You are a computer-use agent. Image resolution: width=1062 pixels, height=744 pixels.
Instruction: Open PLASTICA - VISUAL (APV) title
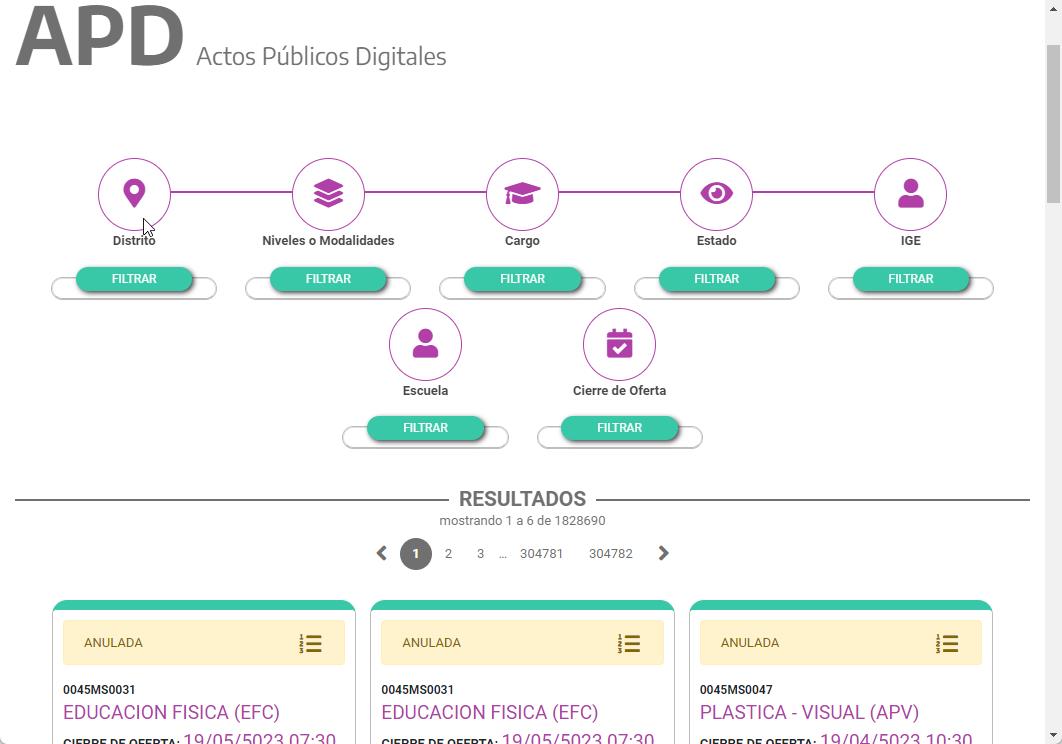click(809, 712)
